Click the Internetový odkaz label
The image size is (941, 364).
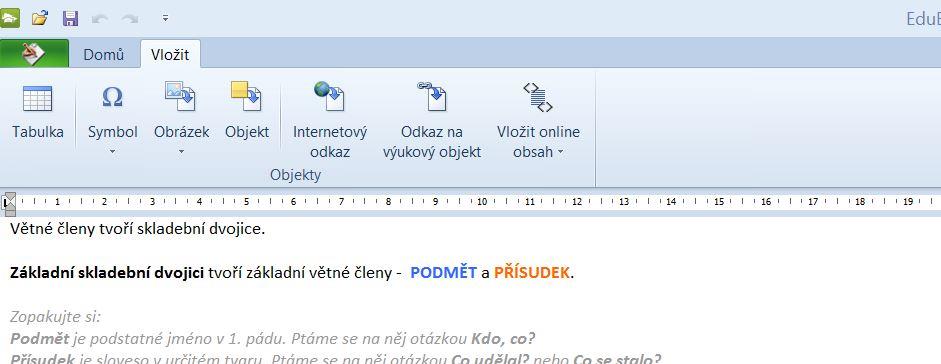(329, 142)
